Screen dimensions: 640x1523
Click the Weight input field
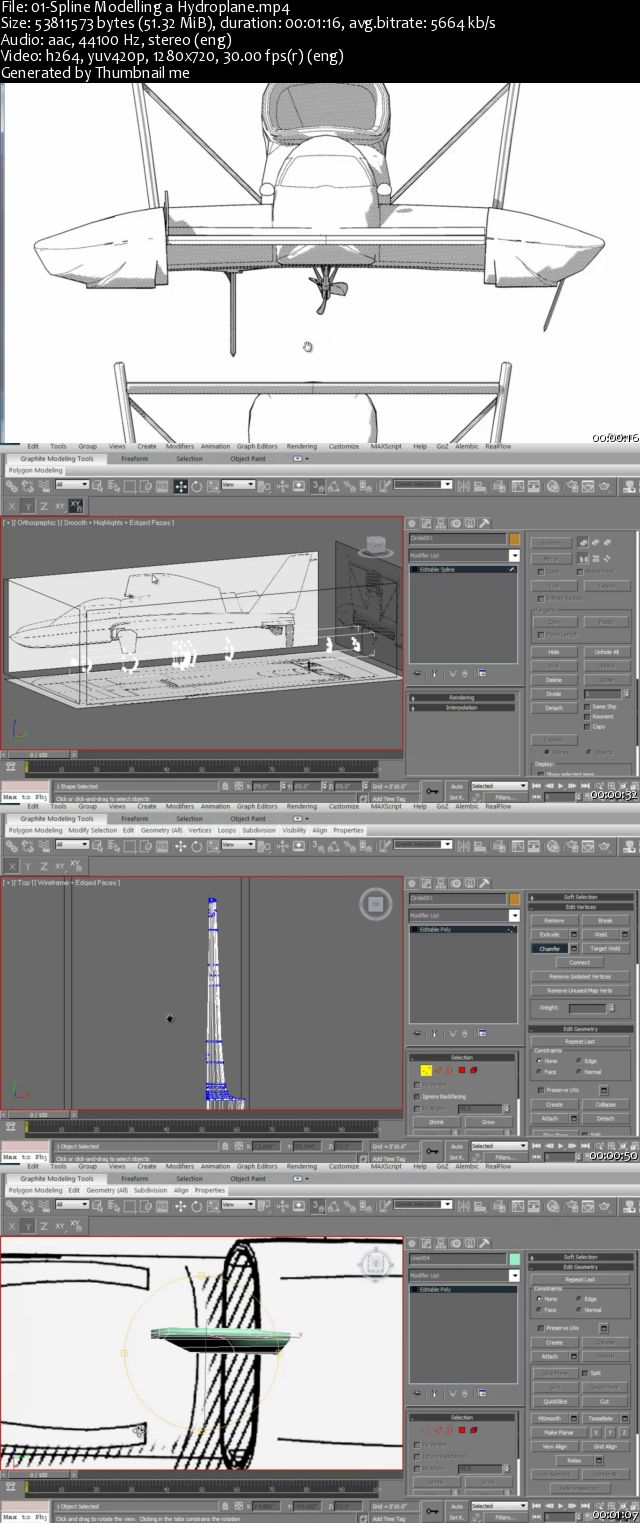(589, 1008)
